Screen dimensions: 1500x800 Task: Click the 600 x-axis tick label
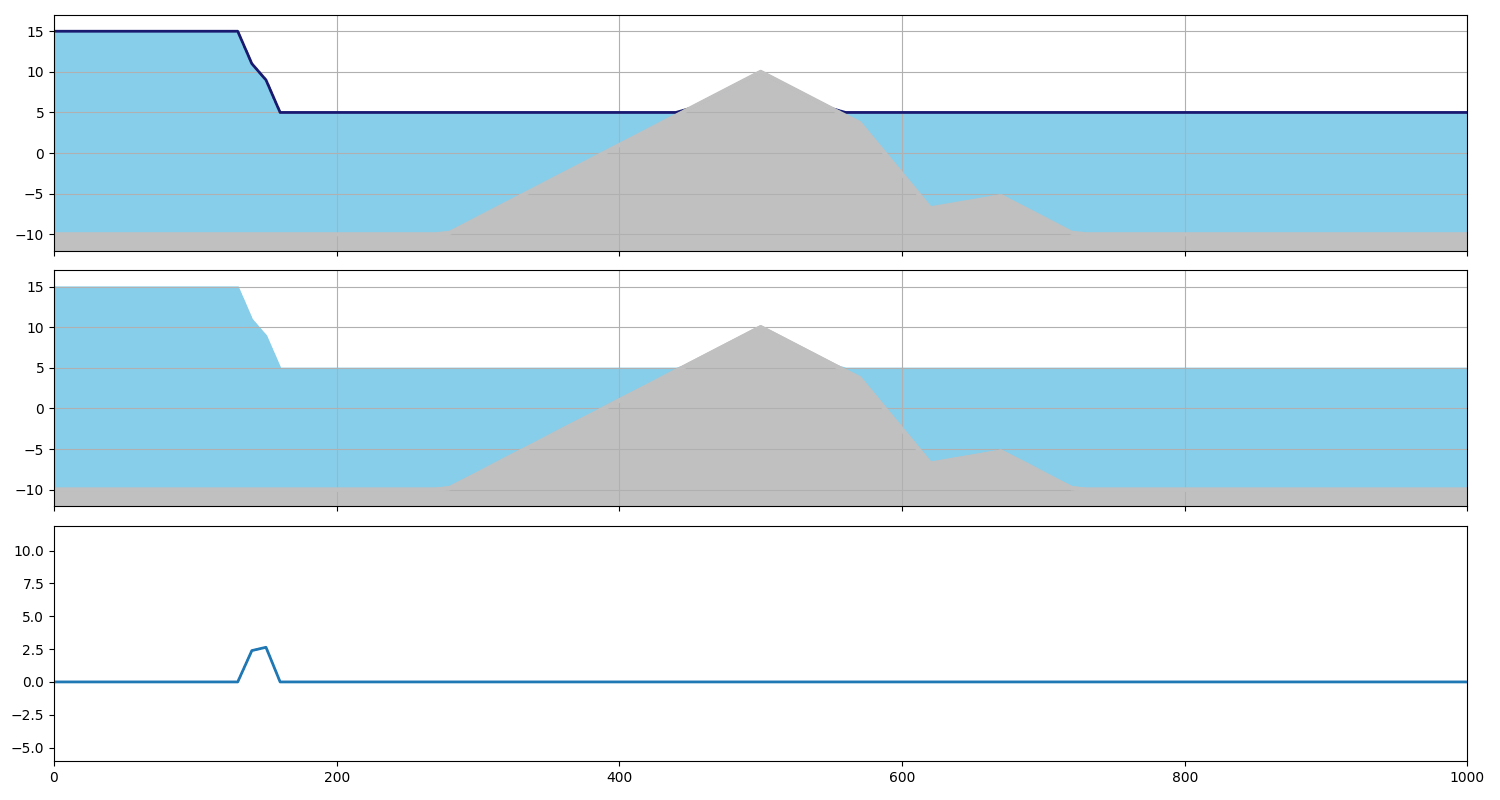903,775
